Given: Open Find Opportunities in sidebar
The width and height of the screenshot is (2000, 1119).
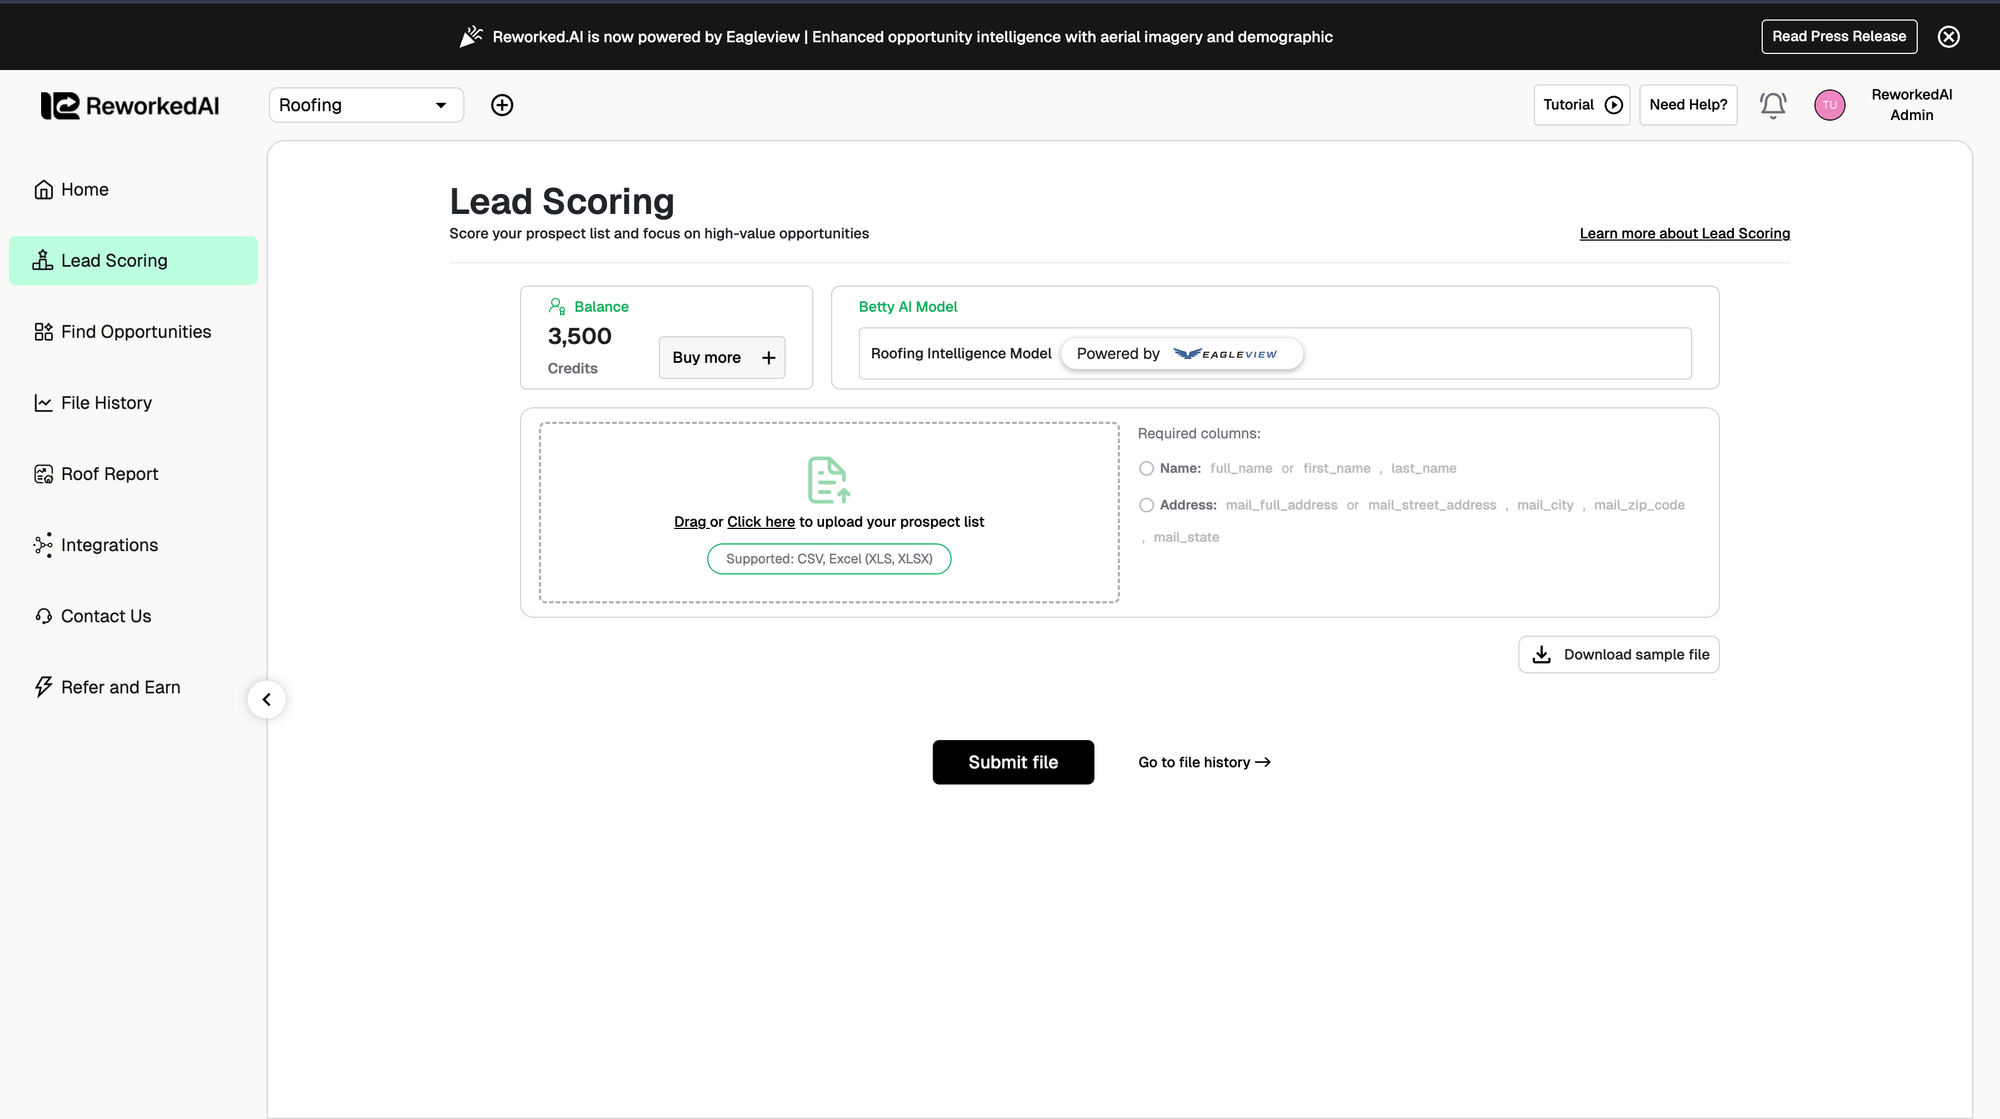Looking at the screenshot, I should pyautogui.click(x=135, y=332).
